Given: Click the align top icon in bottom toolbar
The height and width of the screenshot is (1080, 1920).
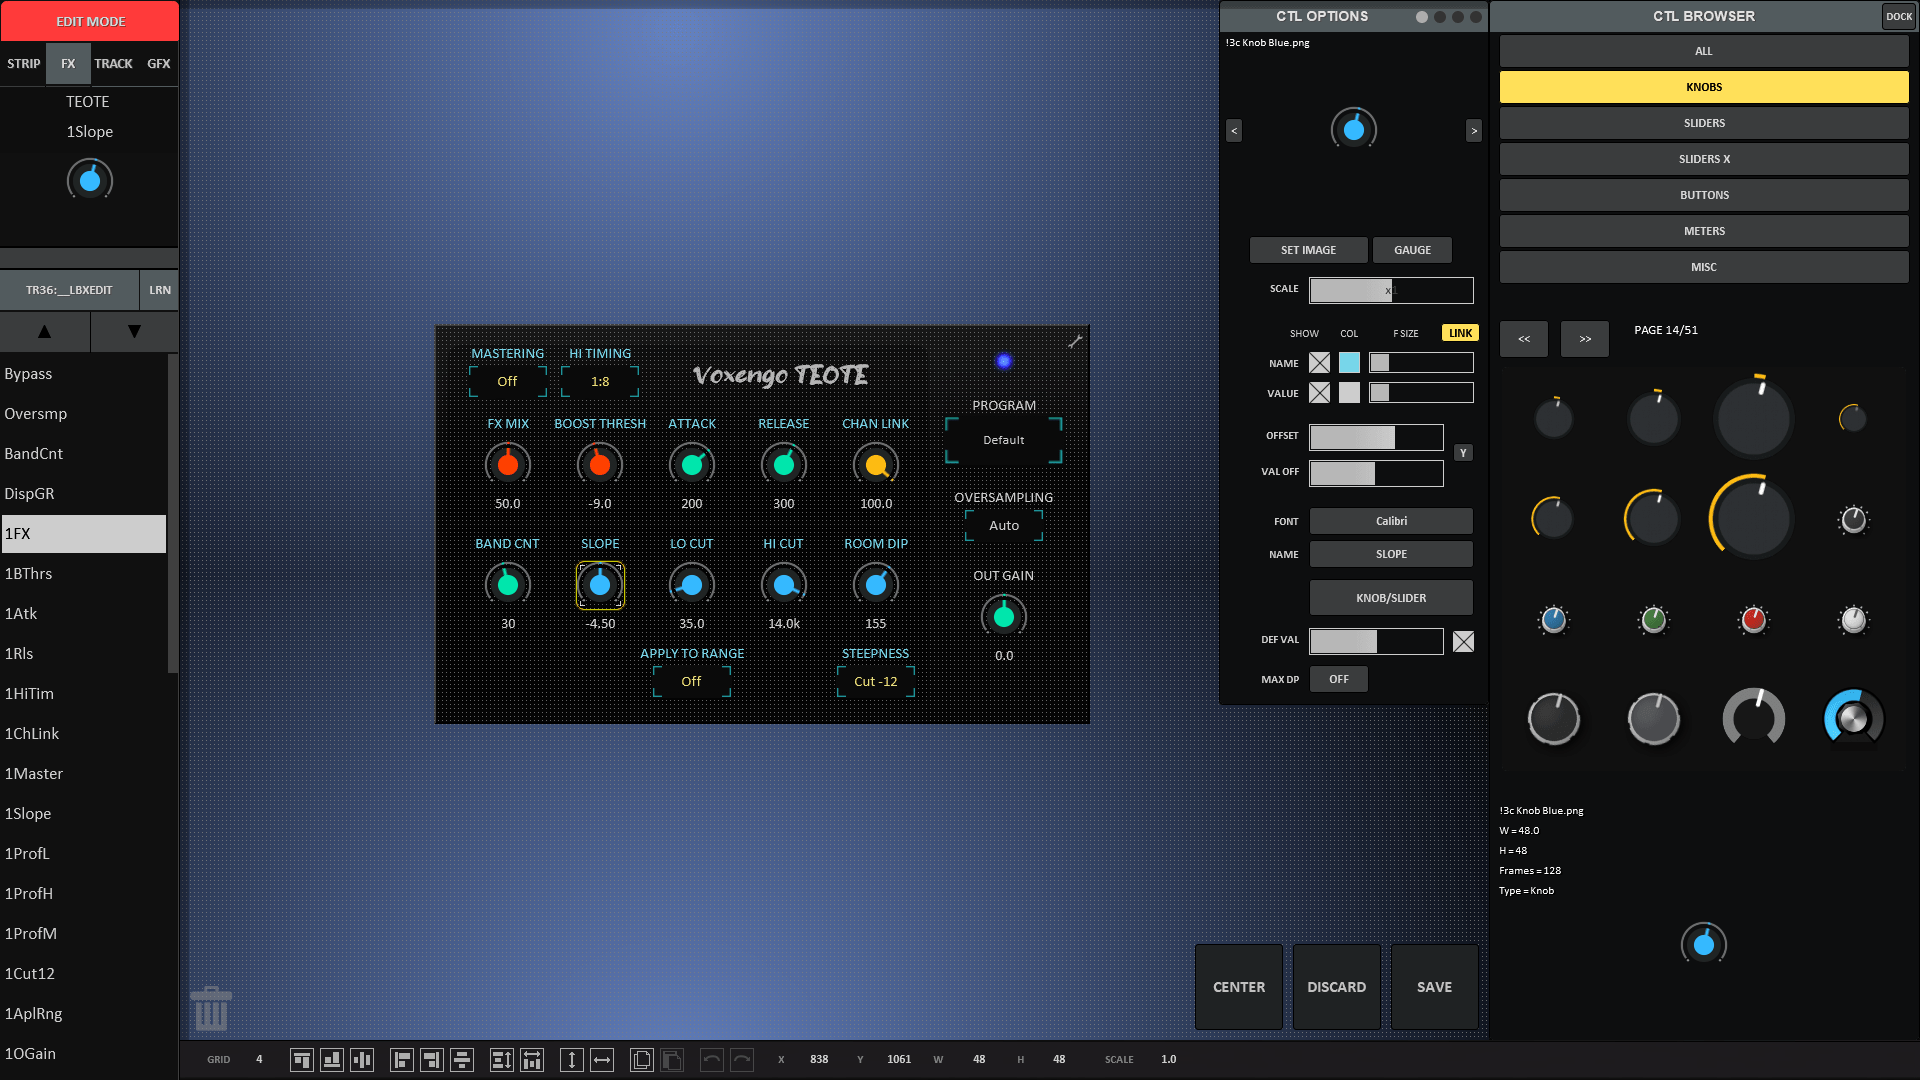Looking at the screenshot, I should tap(301, 1060).
